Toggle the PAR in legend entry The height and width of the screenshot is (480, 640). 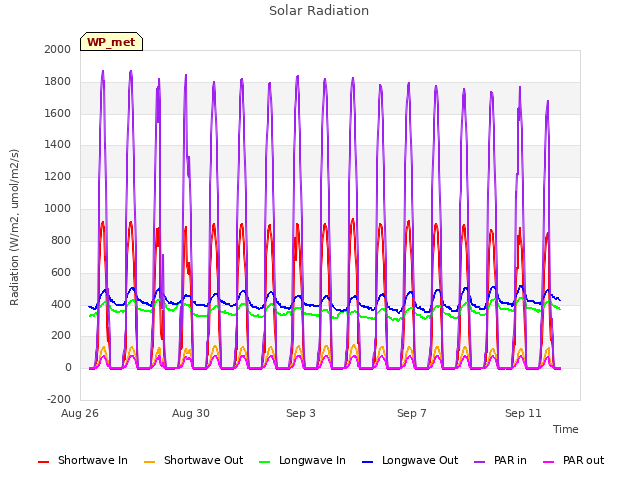pyautogui.click(x=500, y=461)
